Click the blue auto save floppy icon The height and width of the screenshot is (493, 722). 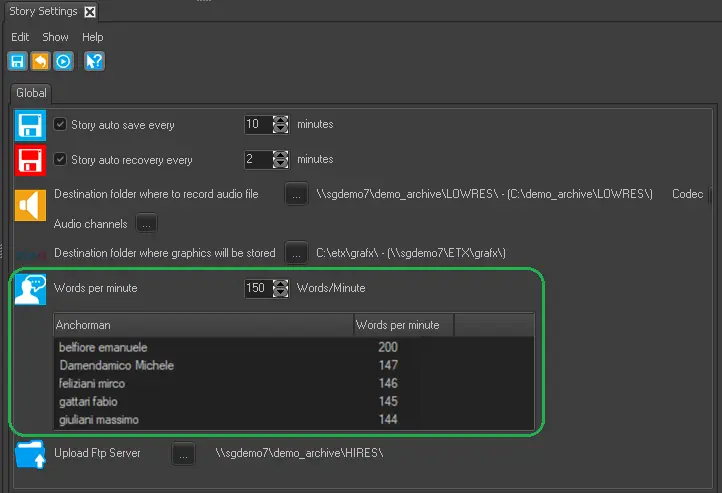point(30,127)
